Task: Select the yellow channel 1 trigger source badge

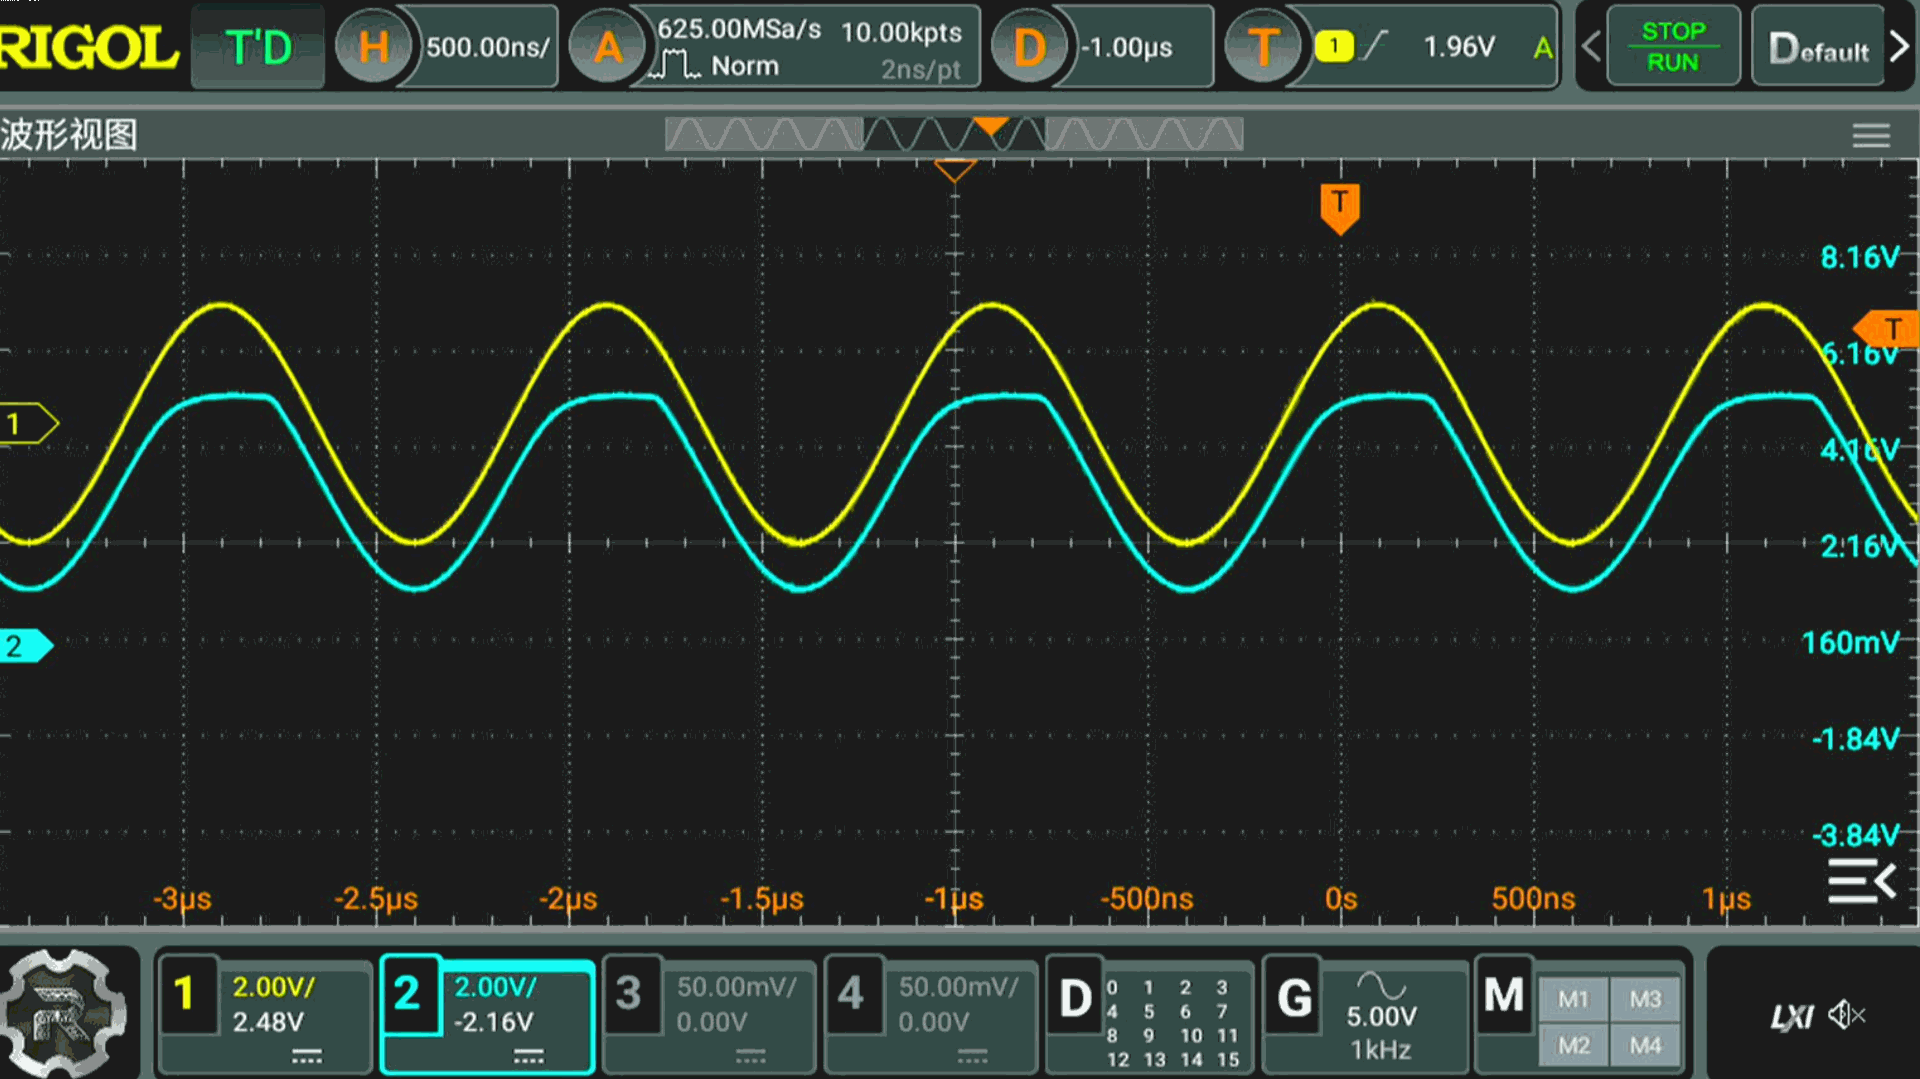Action: [1334, 46]
